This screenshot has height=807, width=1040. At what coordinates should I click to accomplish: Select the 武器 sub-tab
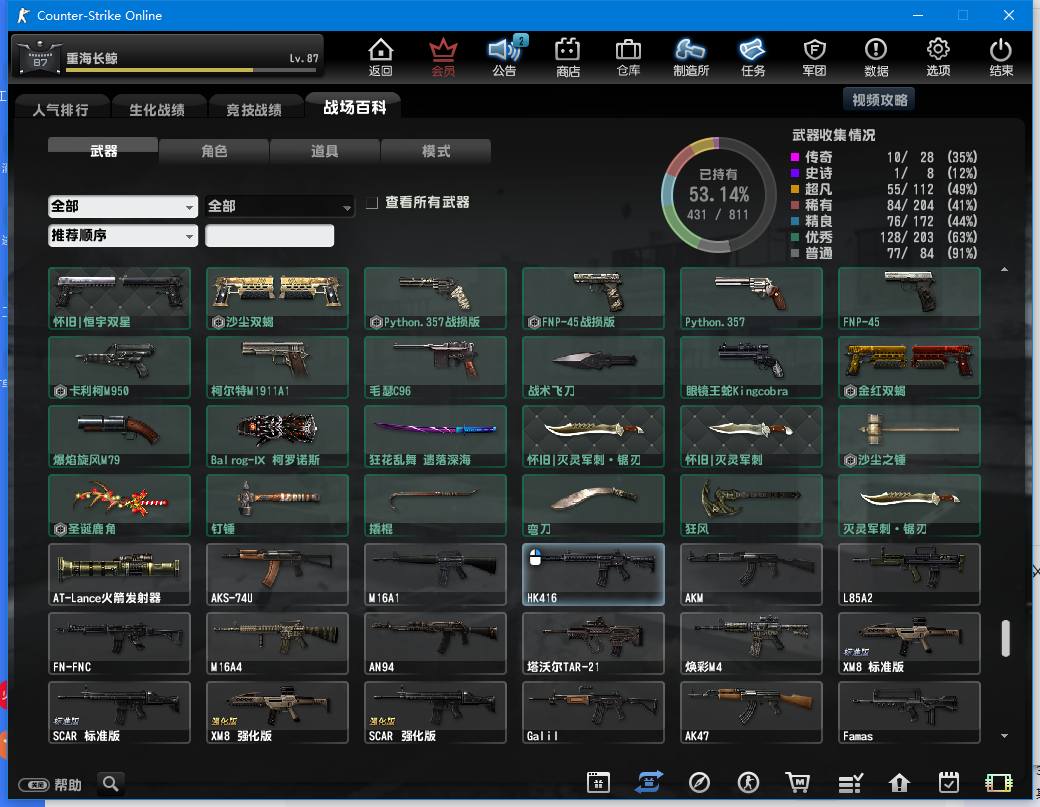103,151
